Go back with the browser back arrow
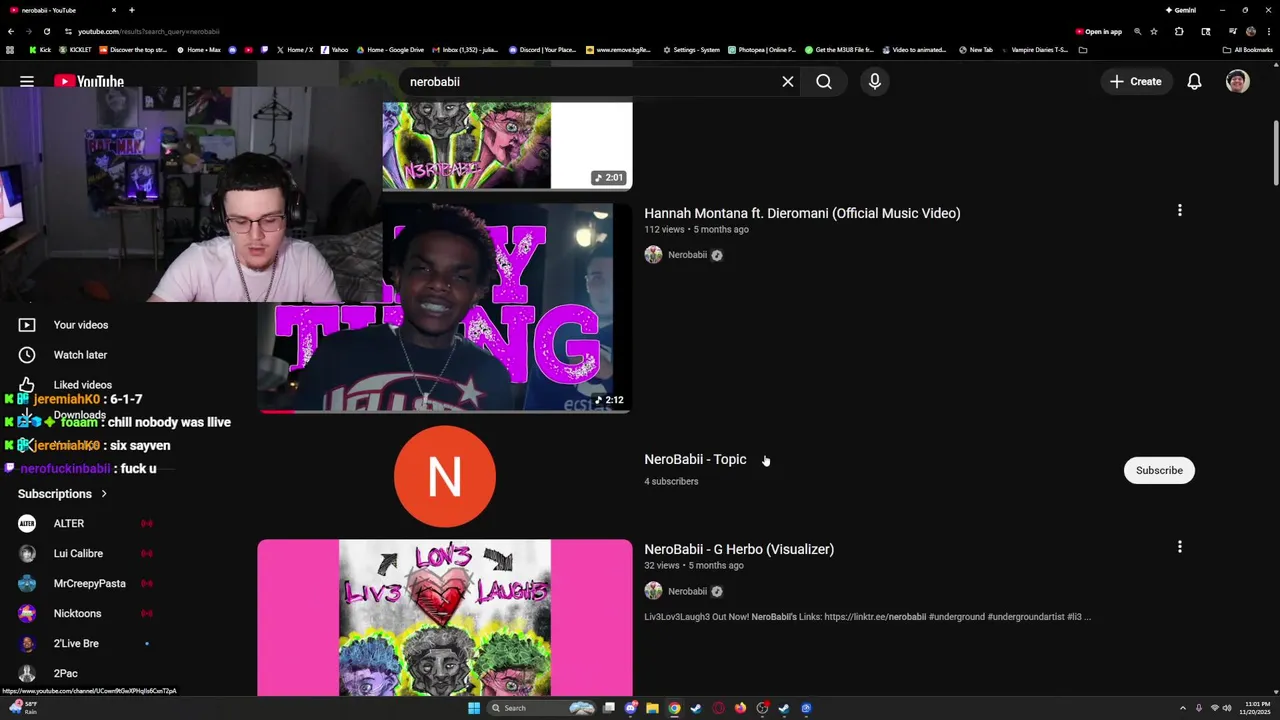1280x720 pixels. pos(11,31)
